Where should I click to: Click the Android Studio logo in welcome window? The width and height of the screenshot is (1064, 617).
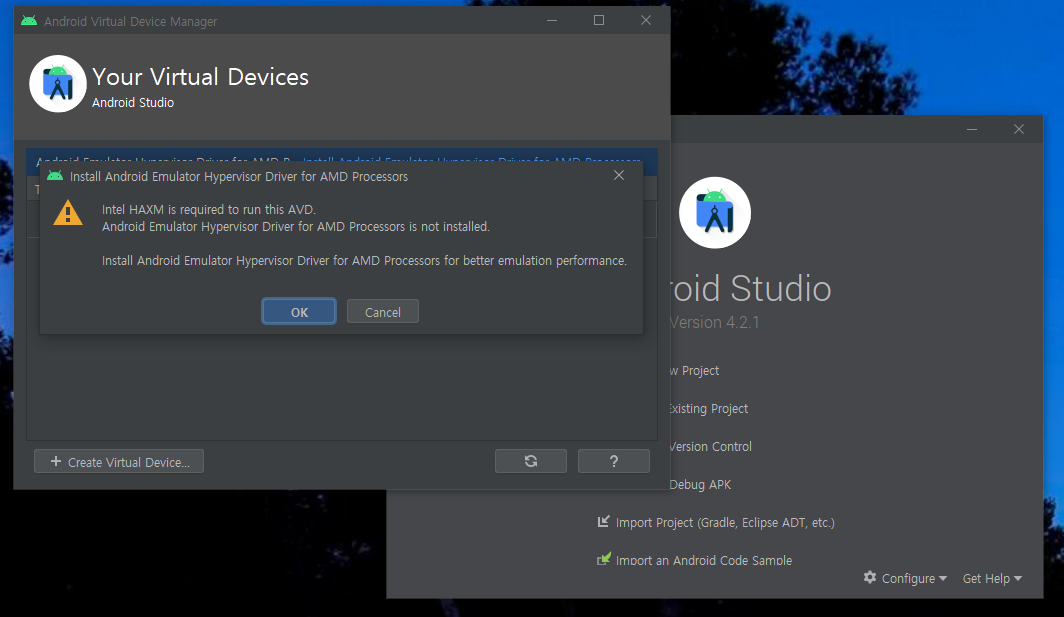tap(715, 212)
